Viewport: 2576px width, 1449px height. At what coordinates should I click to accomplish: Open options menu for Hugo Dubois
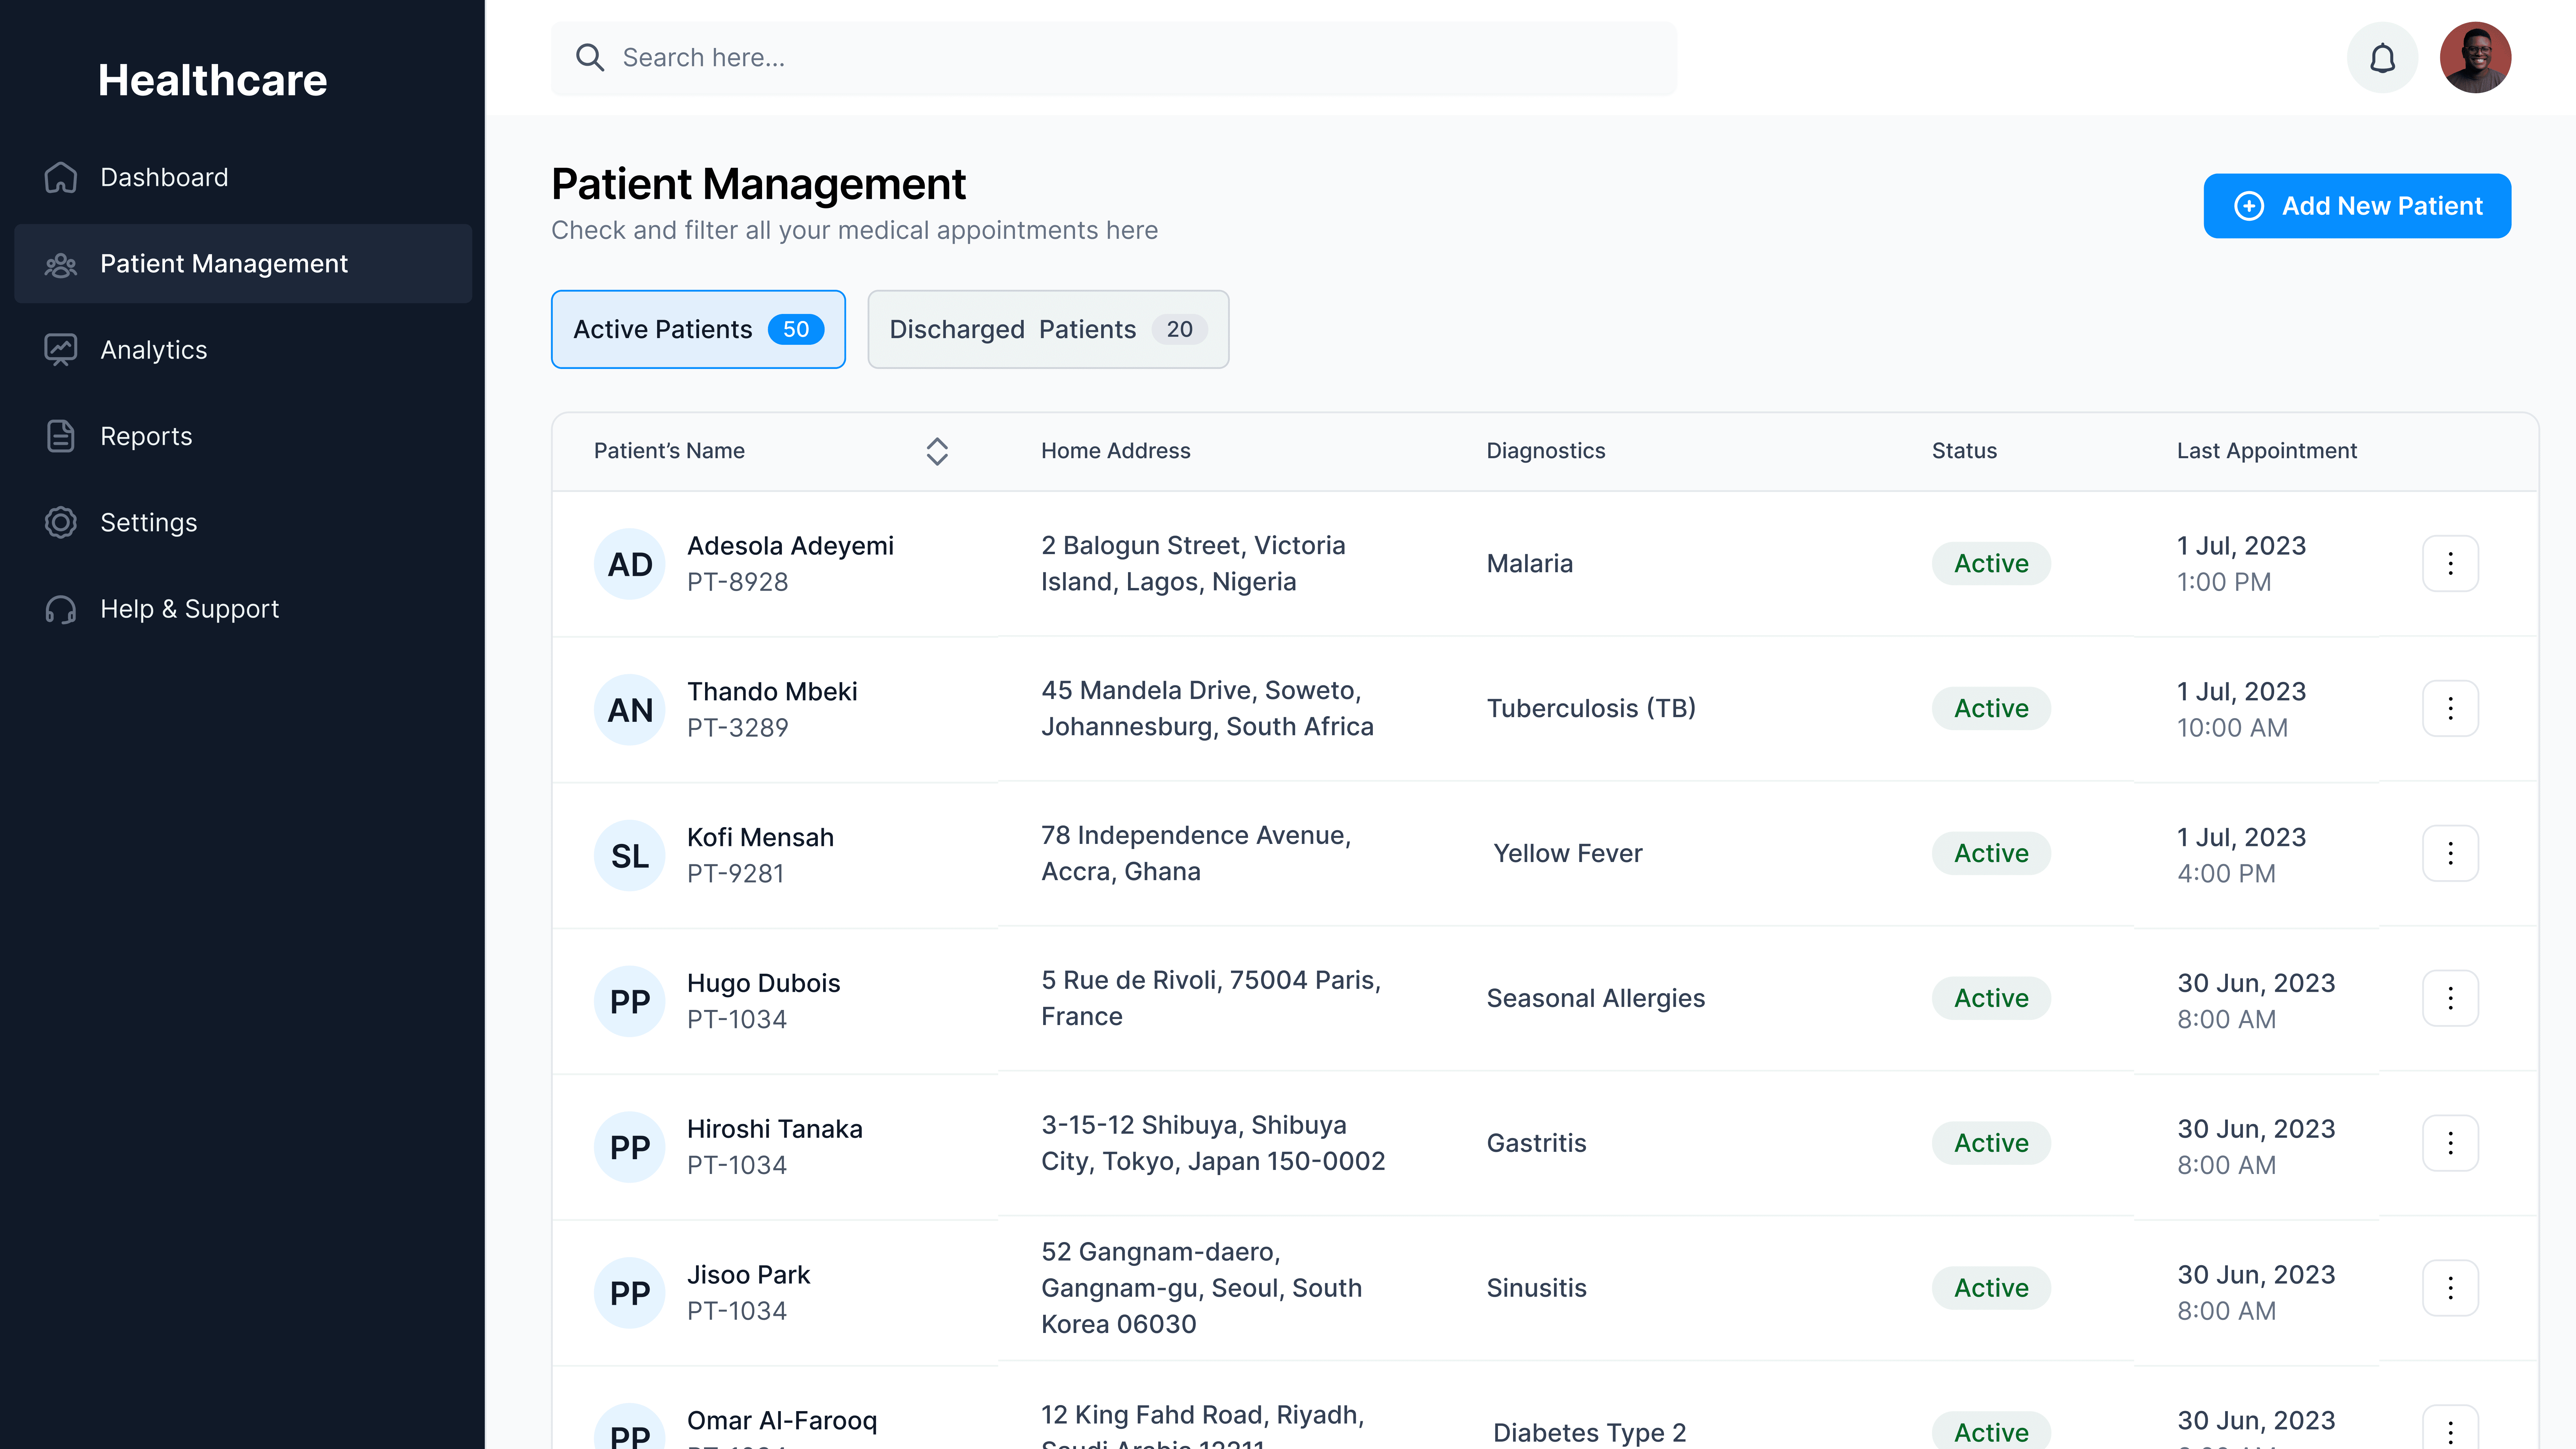pos(2450,998)
